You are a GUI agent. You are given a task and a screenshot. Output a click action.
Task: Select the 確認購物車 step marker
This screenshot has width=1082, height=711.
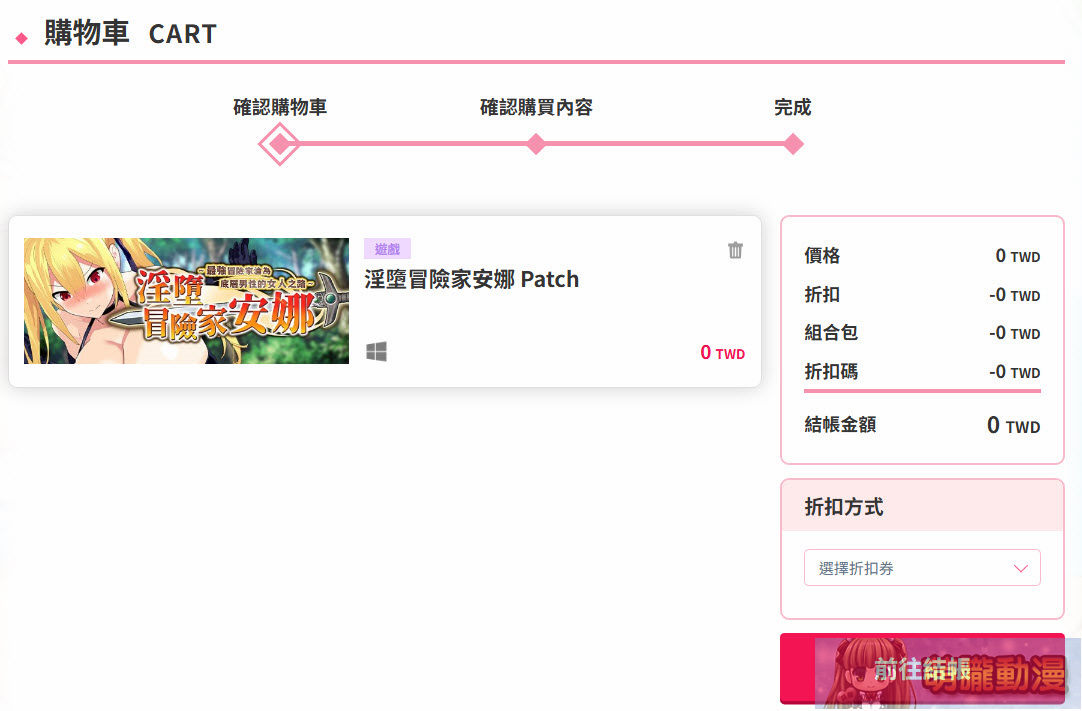tap(279, 144)
